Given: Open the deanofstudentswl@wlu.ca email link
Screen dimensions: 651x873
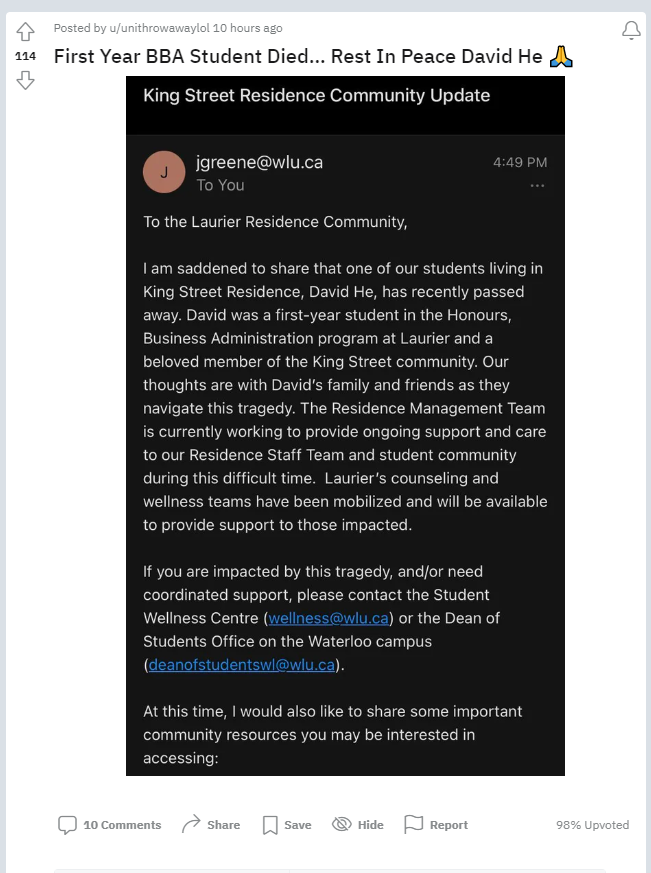Looking at the screenshot, I should point(242,665).
